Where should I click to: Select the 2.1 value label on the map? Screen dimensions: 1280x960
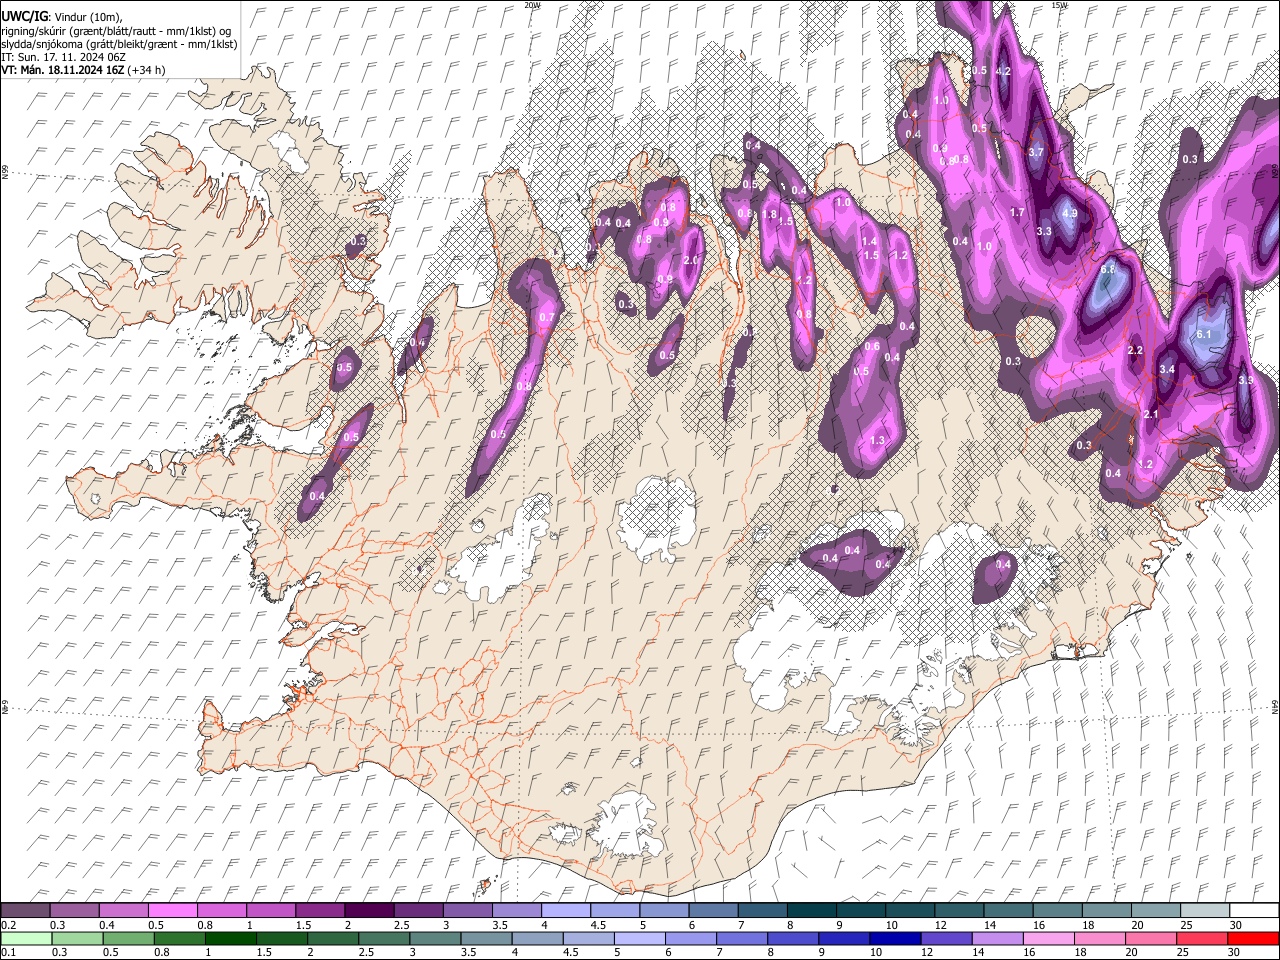pos(1150,414)
